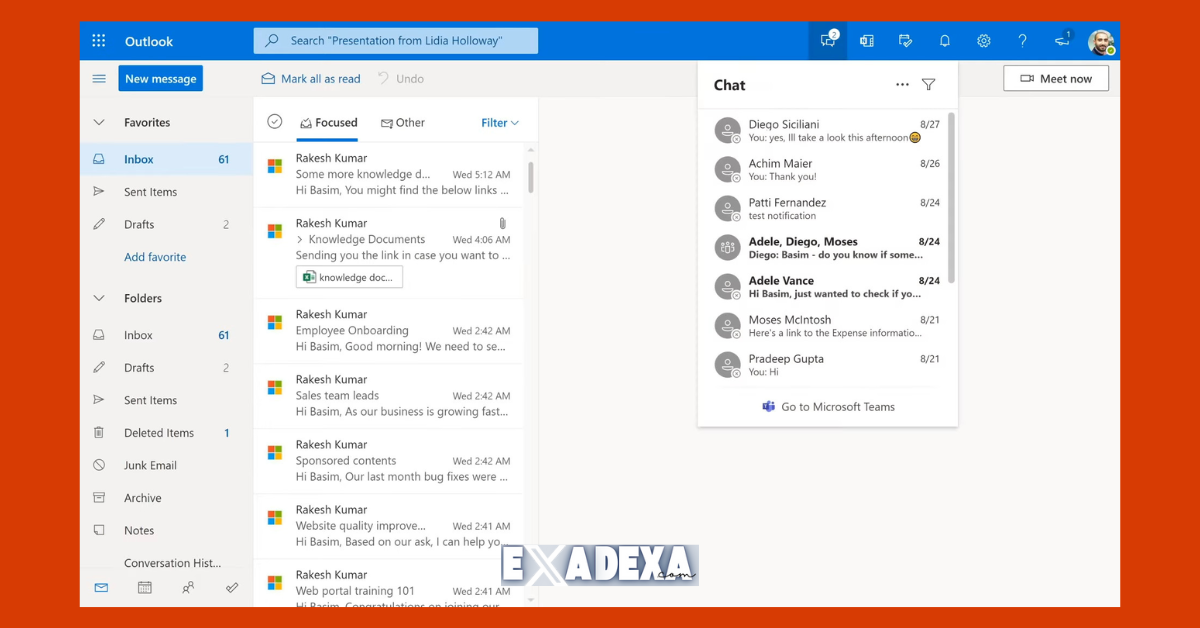Viewport: 1200px width, 628px height.
Task: Collapse the Folders section
Action: coord(98,298)
